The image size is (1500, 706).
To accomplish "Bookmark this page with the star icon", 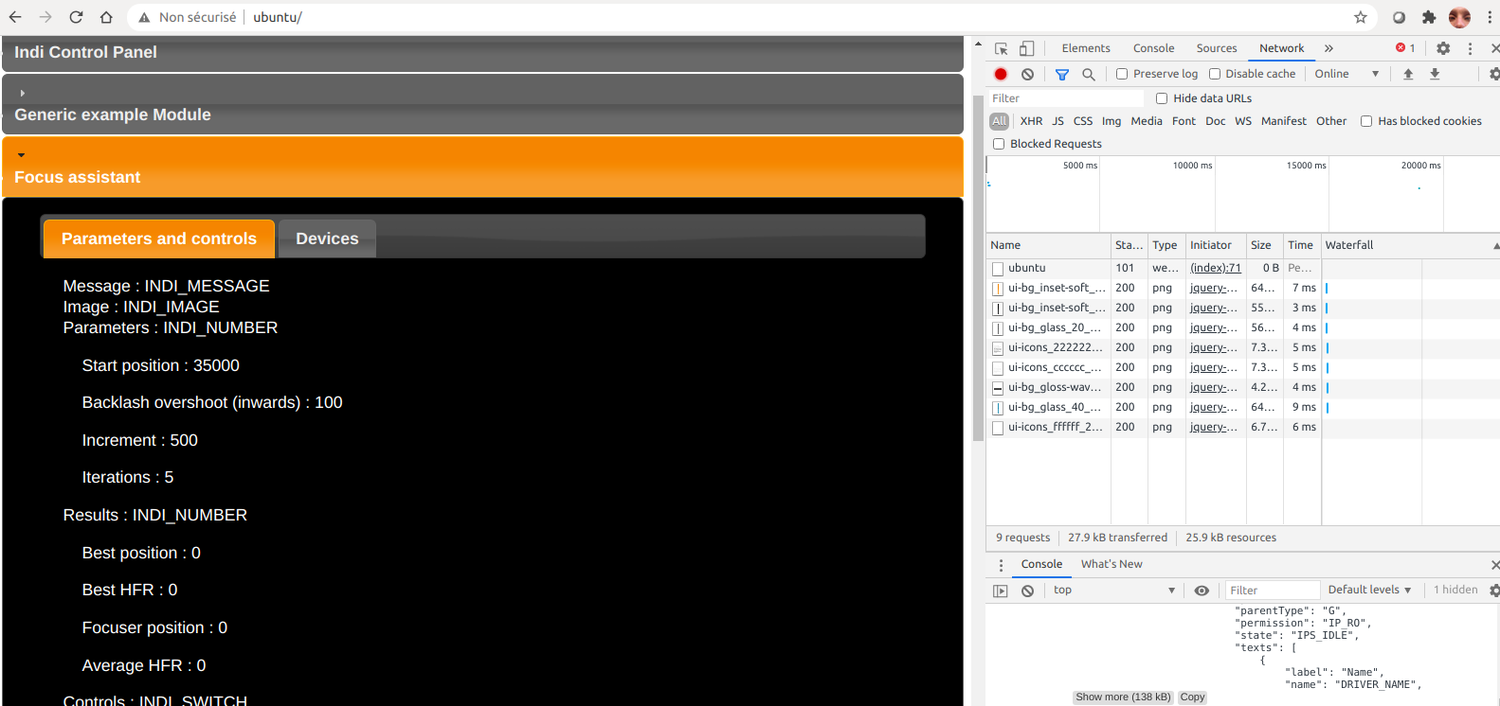I will click(1360, 17).
